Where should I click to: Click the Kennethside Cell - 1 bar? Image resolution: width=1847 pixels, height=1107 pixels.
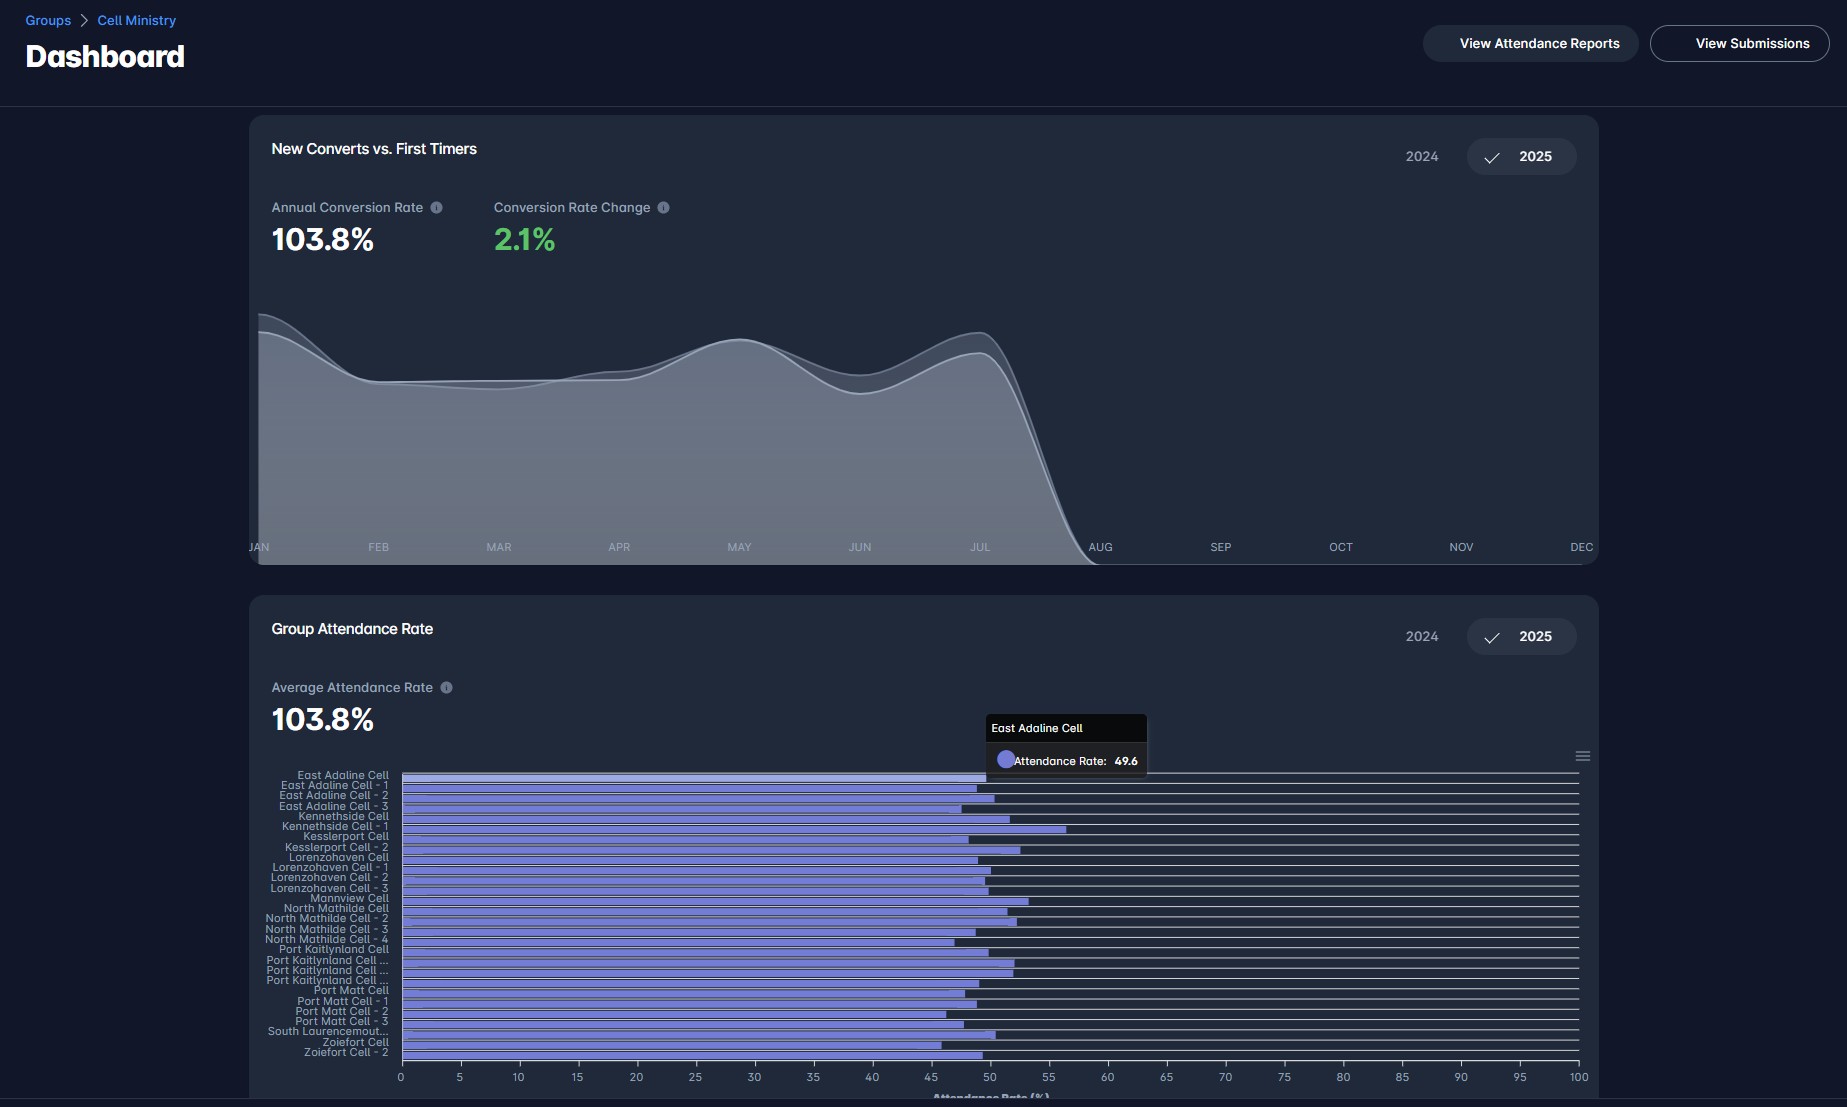(733, 829)
